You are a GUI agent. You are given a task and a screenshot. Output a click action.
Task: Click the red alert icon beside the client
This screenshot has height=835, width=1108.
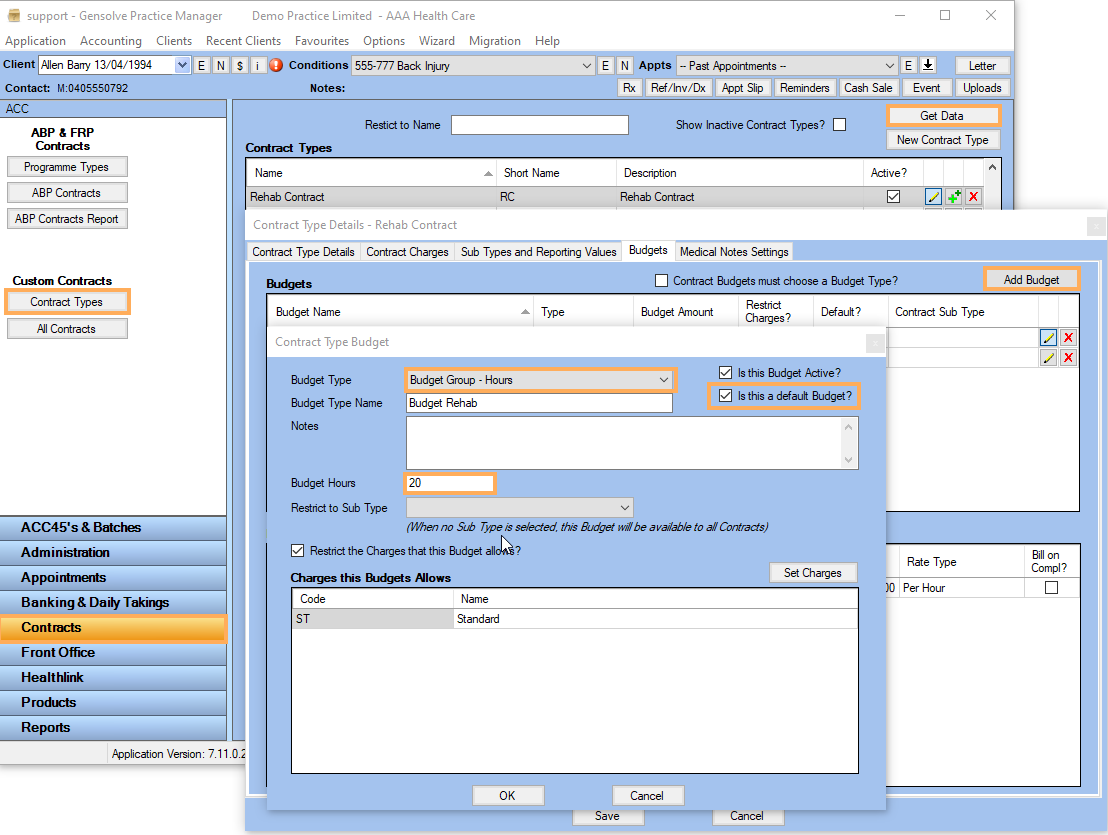276,66
